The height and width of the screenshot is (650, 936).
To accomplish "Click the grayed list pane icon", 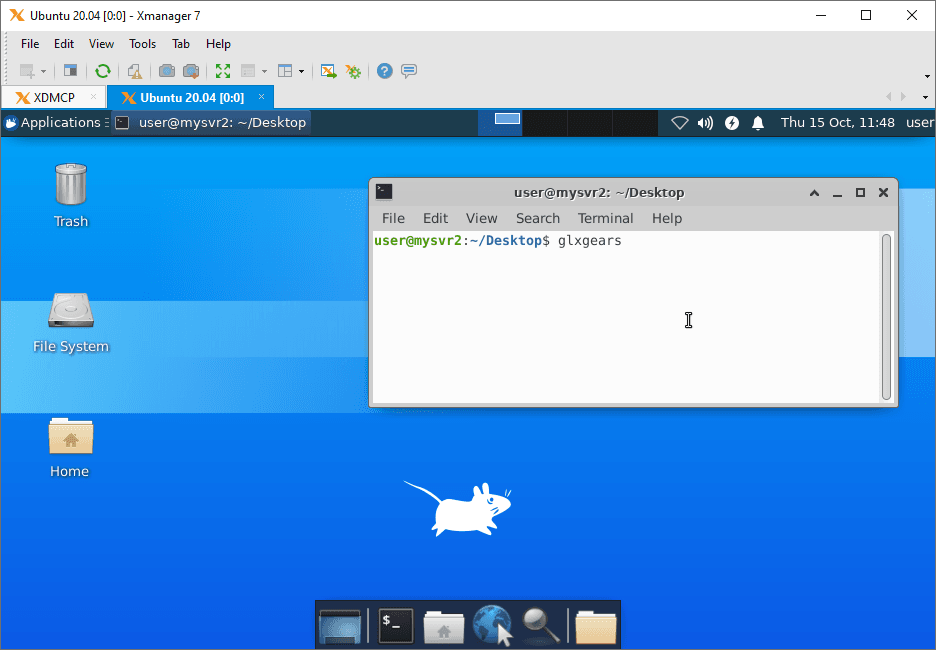I will (x=248, y=71).
